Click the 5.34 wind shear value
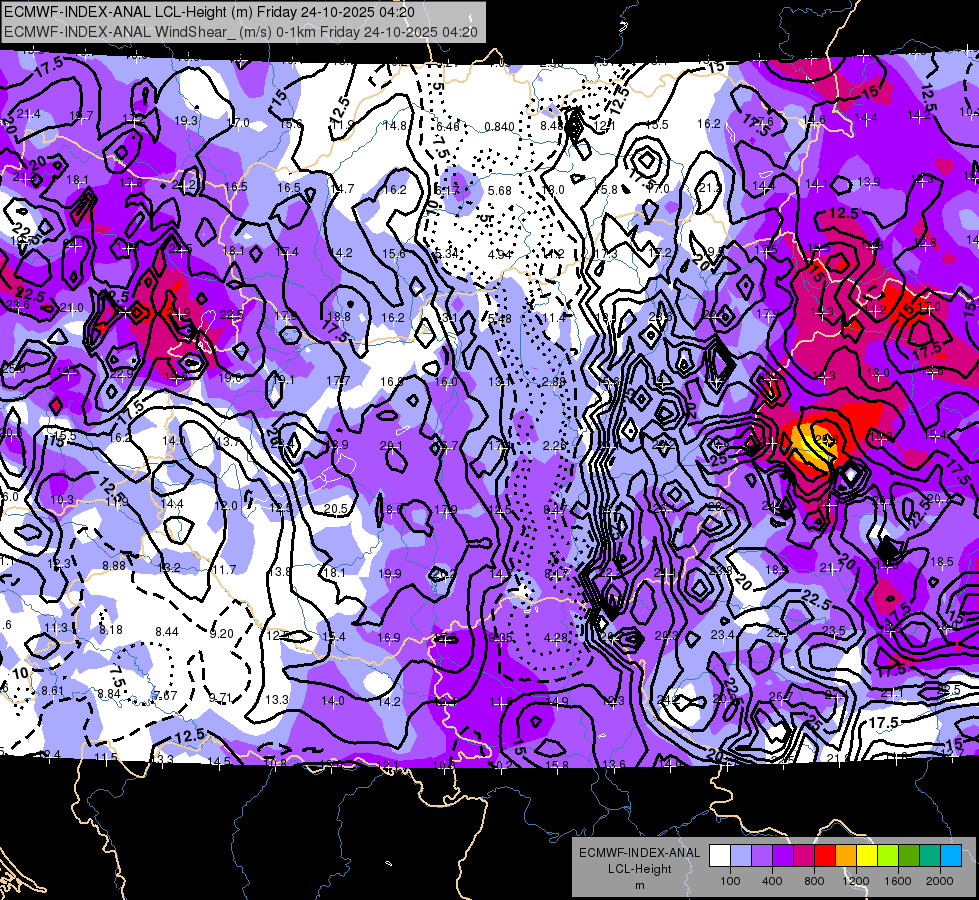This screenshot has width=979, height=900. click(447, 254)
